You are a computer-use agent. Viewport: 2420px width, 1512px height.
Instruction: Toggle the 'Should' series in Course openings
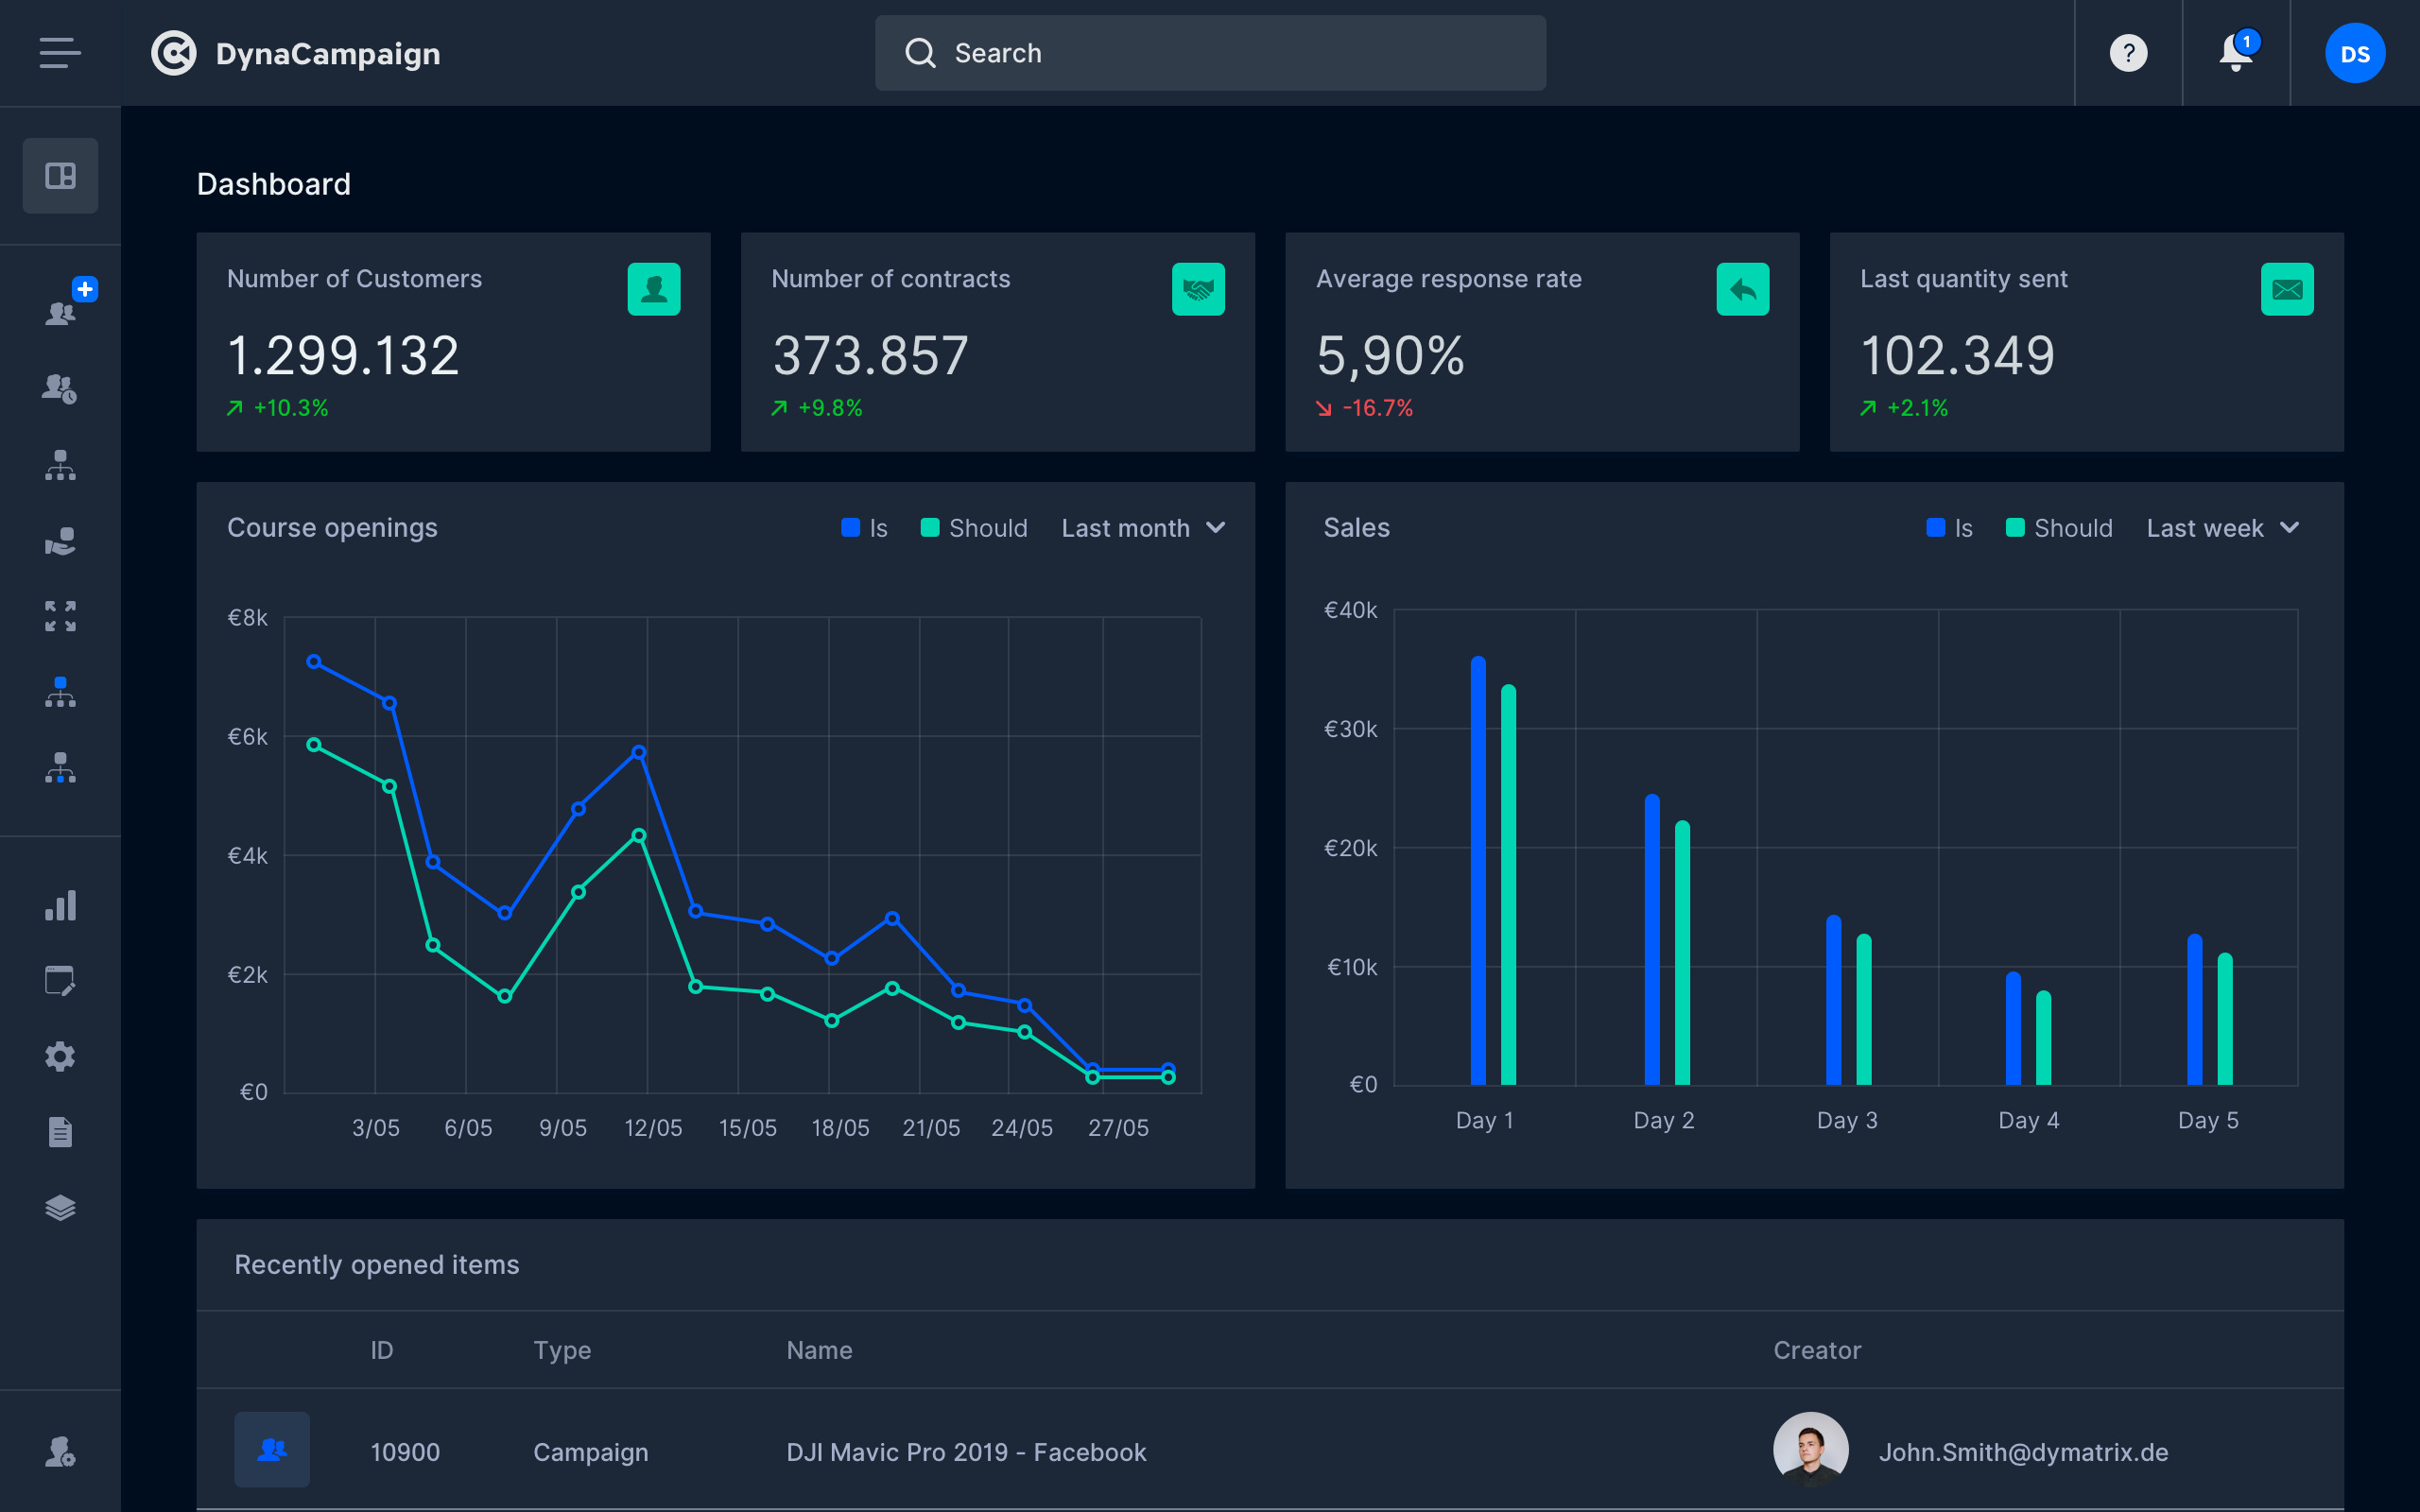974,528
